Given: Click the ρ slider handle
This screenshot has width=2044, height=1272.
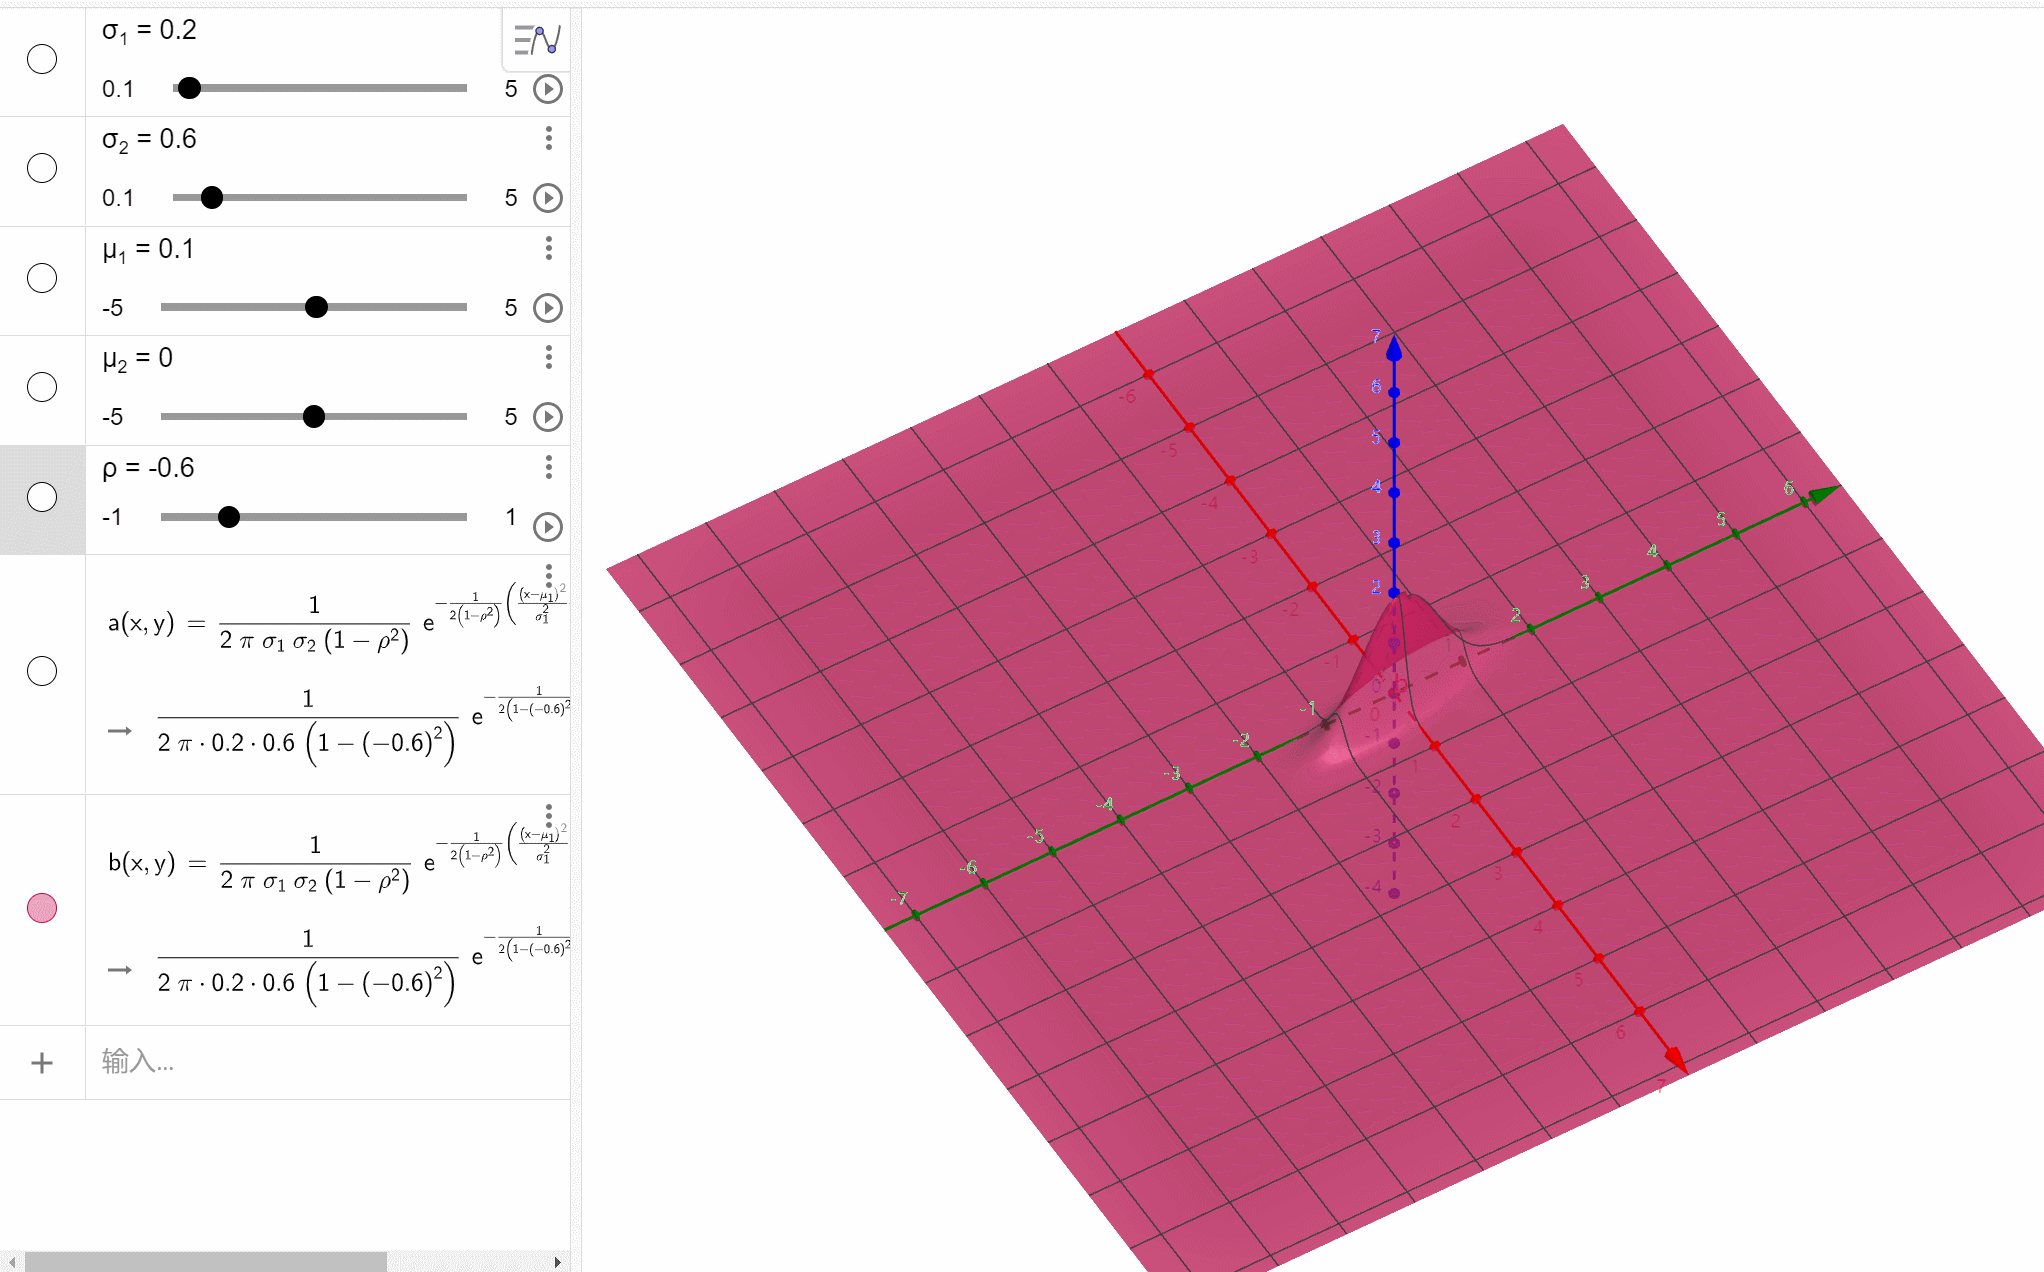Looking at the screenshot, I should tap(229, 517).
